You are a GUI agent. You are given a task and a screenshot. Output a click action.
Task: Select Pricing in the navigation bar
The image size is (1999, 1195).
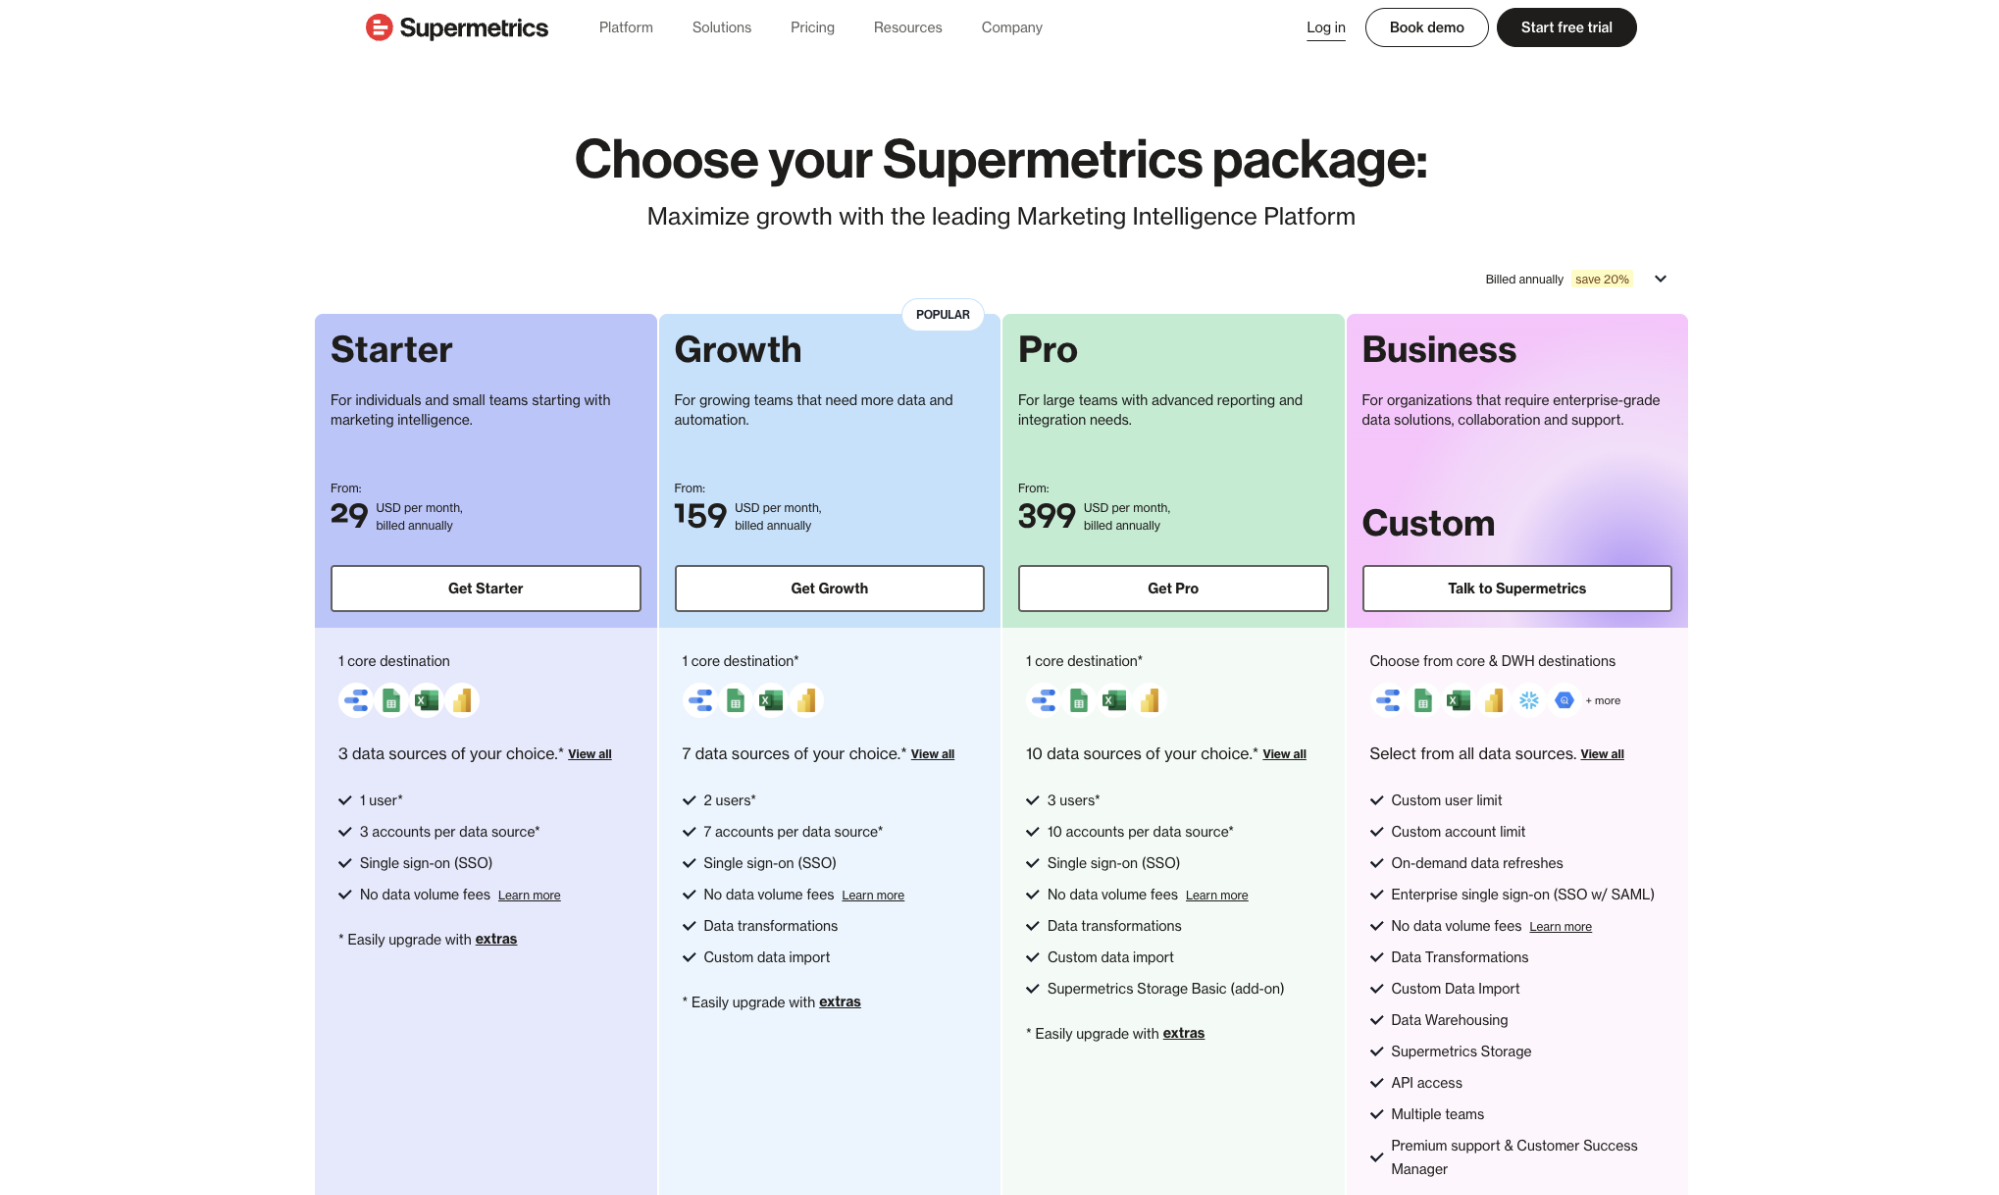812,27
